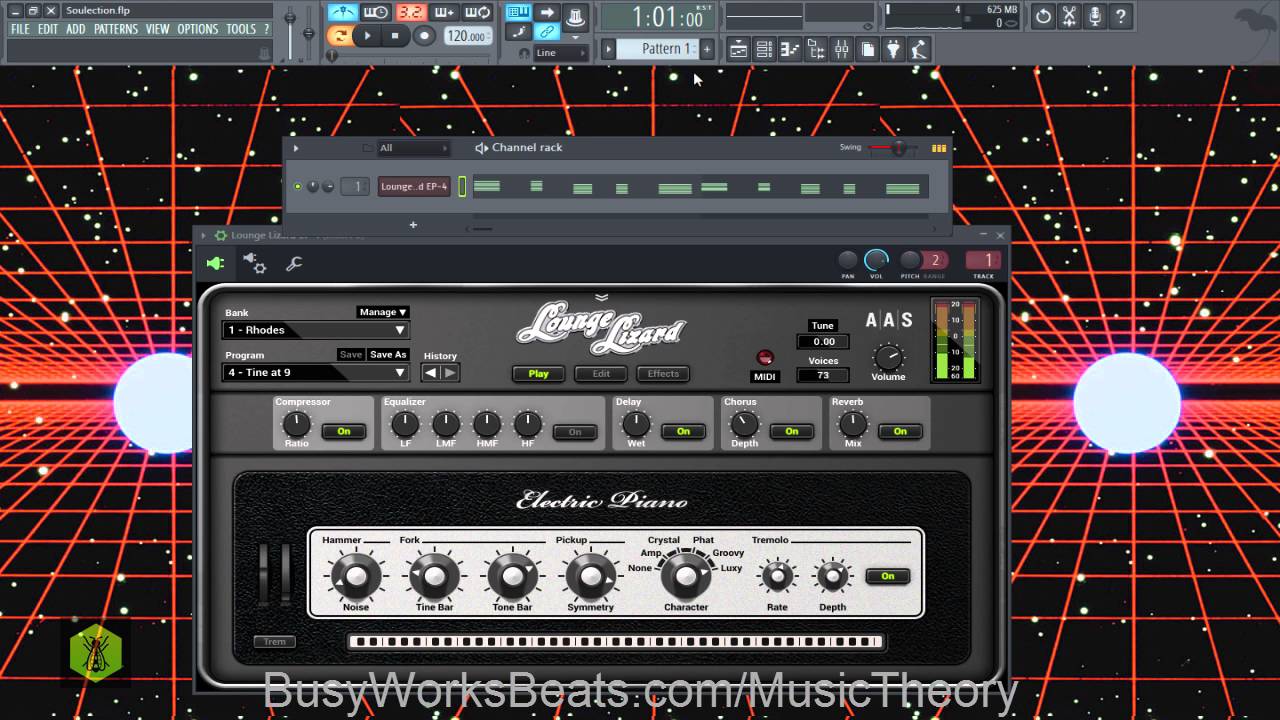Click the Trem button on piano panel
Image resolution: width=1280 pixels, height=720 pixels.
(275, 642)
